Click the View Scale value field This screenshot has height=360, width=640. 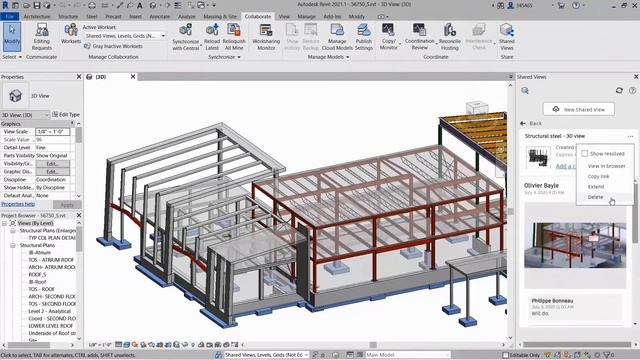click(x=53, y=132)
